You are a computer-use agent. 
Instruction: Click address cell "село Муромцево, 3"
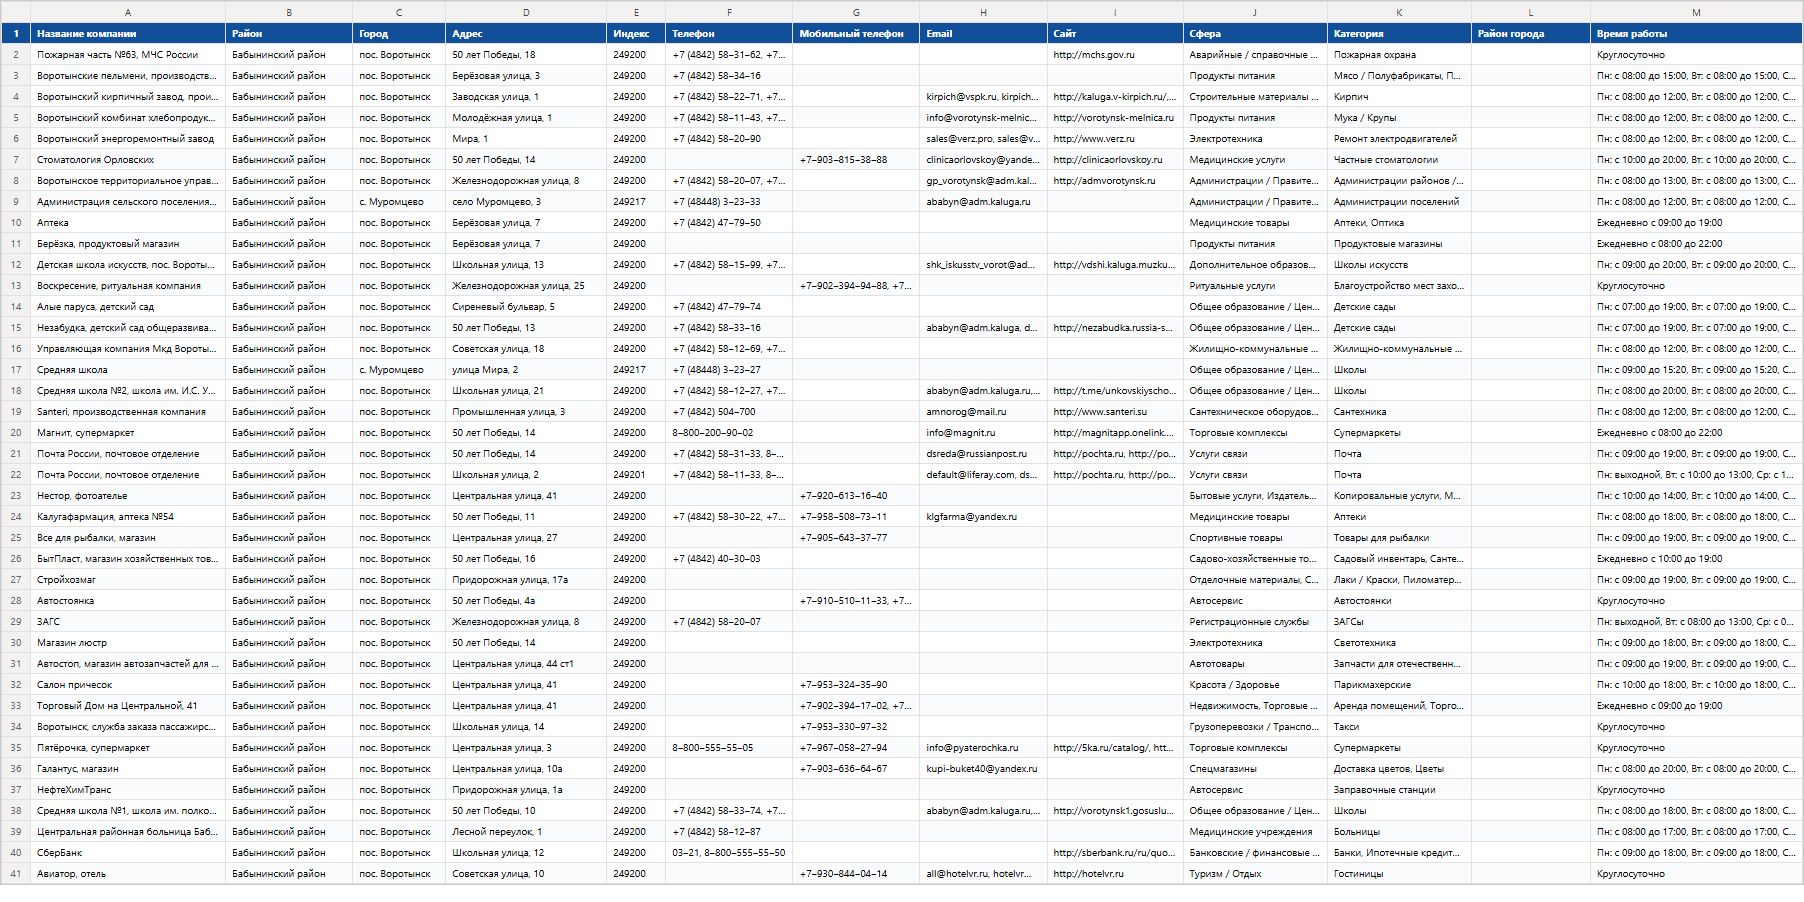pyautogui.click(x=526, y=202)
